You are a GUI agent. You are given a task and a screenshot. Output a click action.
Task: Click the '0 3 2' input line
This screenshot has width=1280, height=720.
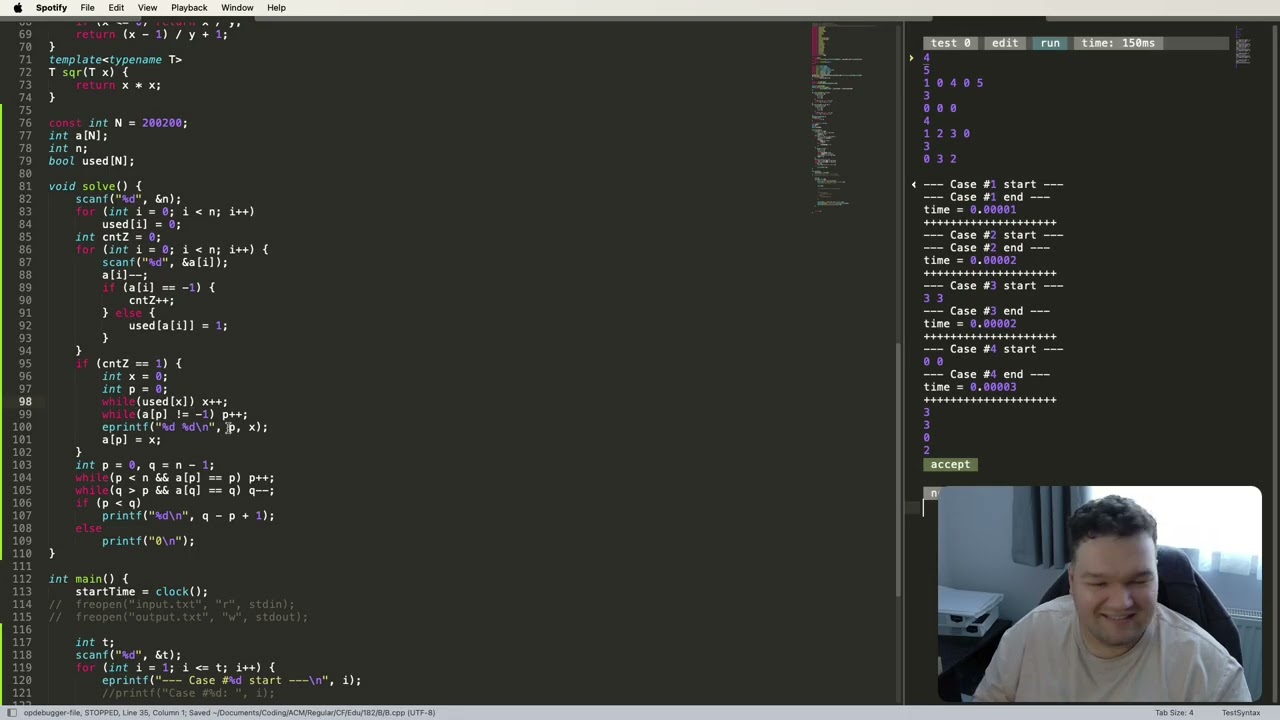click(x=940, y=159)
